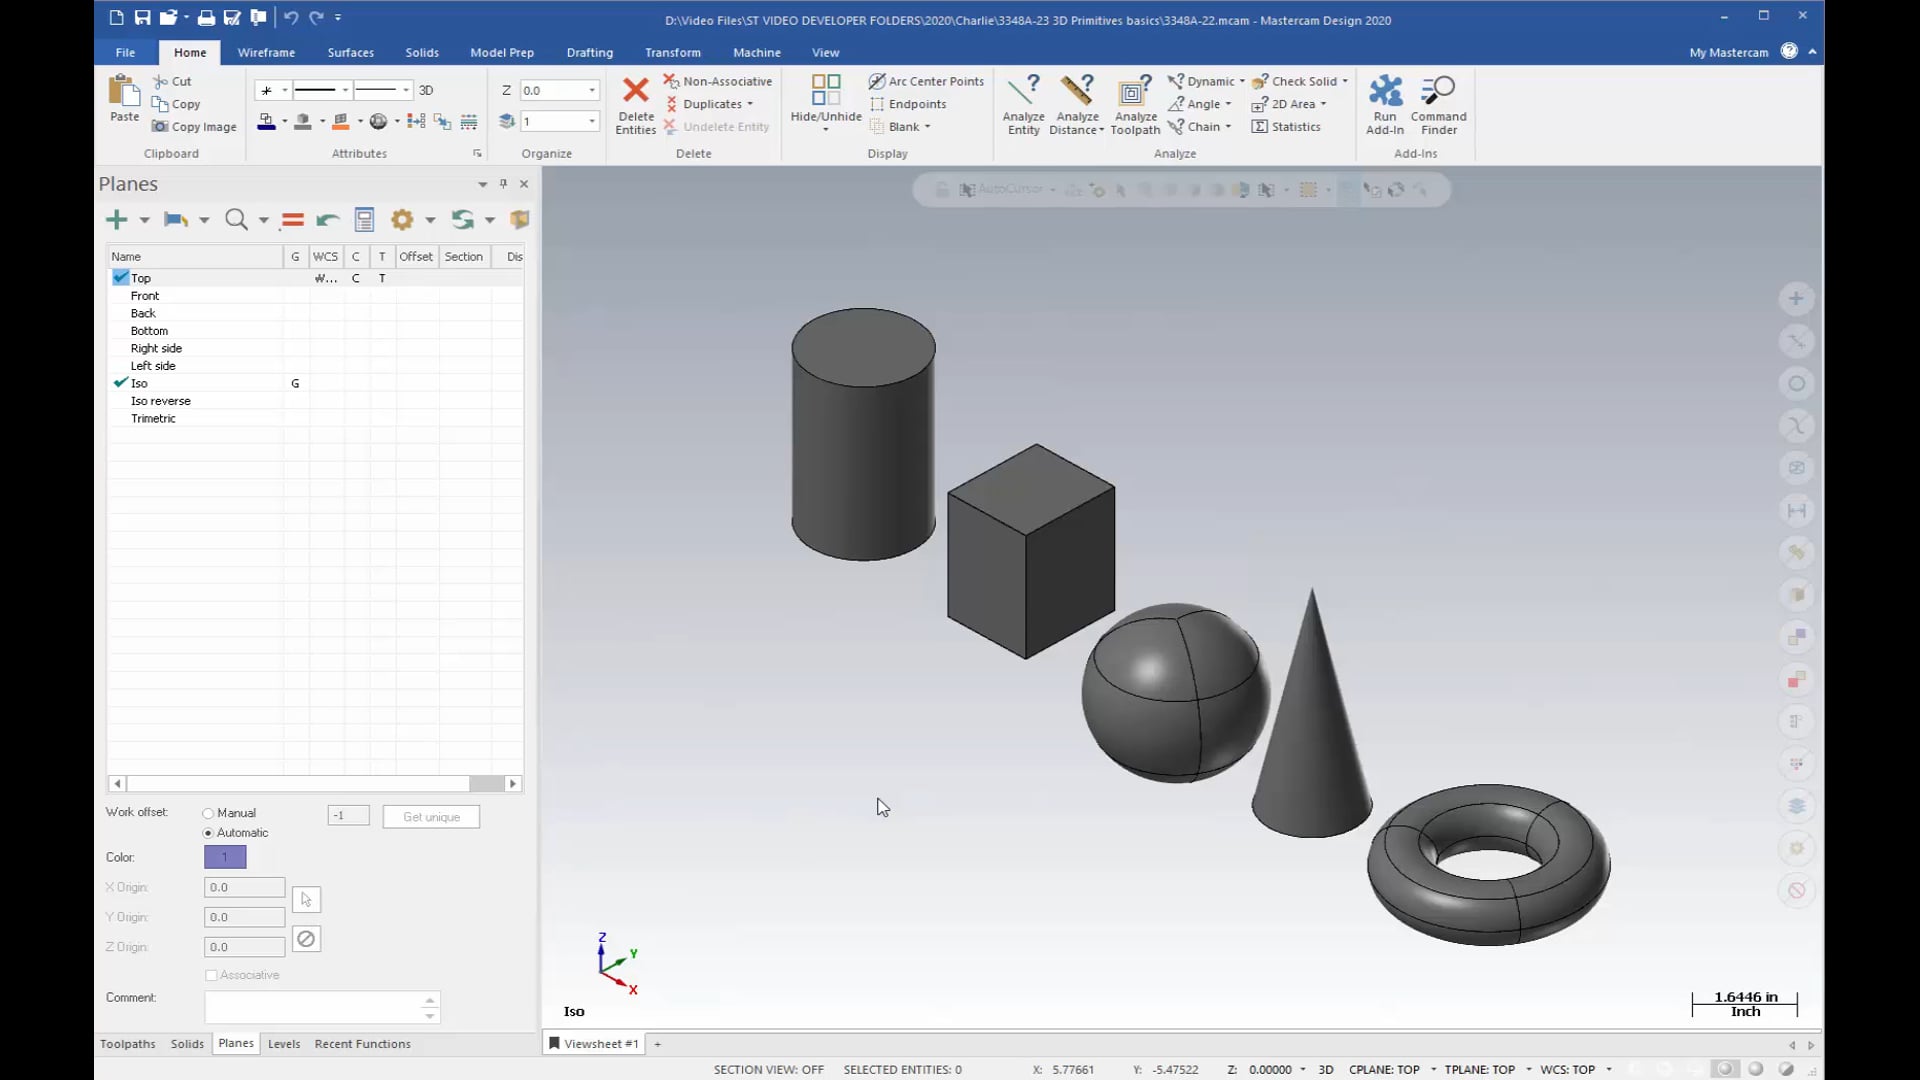Image resolution: width=1920 pixels, height=1080 pixels.
Task: Select the Analyze Entity tool
Action: [x=1023, y=104]
